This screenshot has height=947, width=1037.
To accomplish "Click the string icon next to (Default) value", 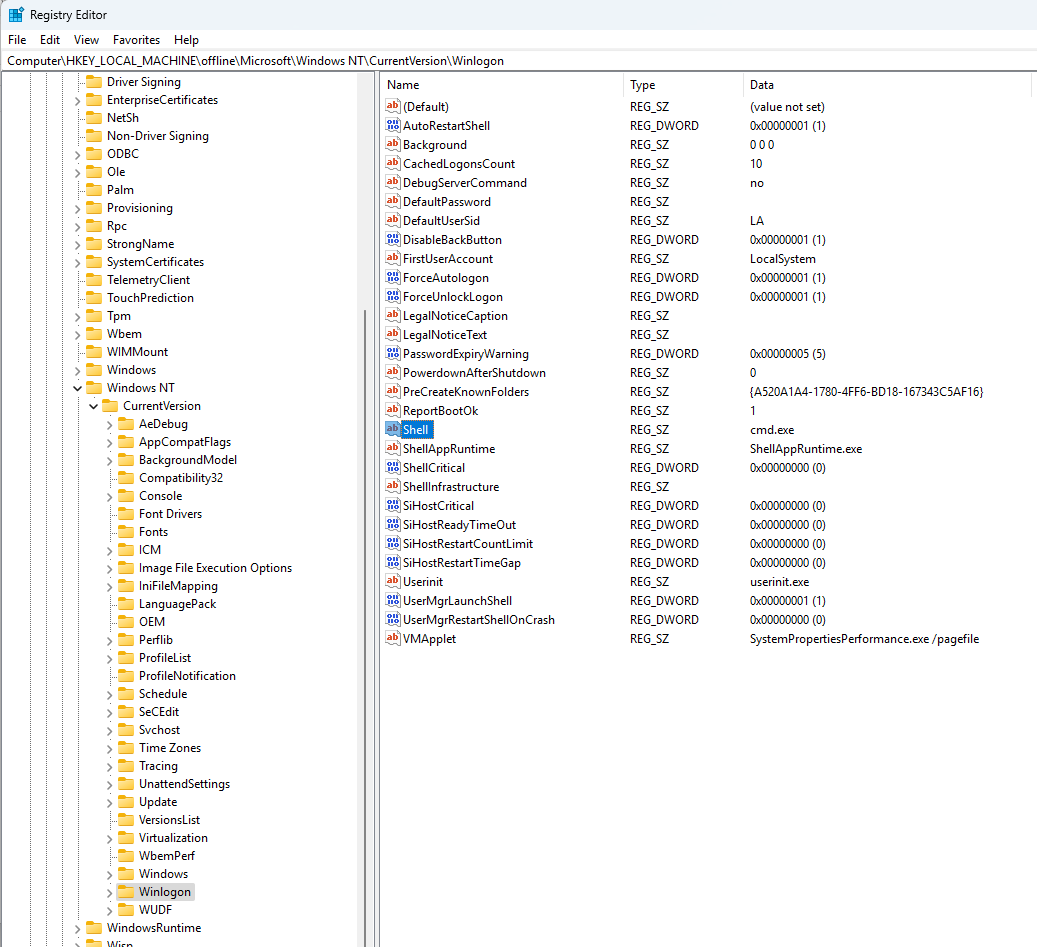I will [x=393, y=106].
